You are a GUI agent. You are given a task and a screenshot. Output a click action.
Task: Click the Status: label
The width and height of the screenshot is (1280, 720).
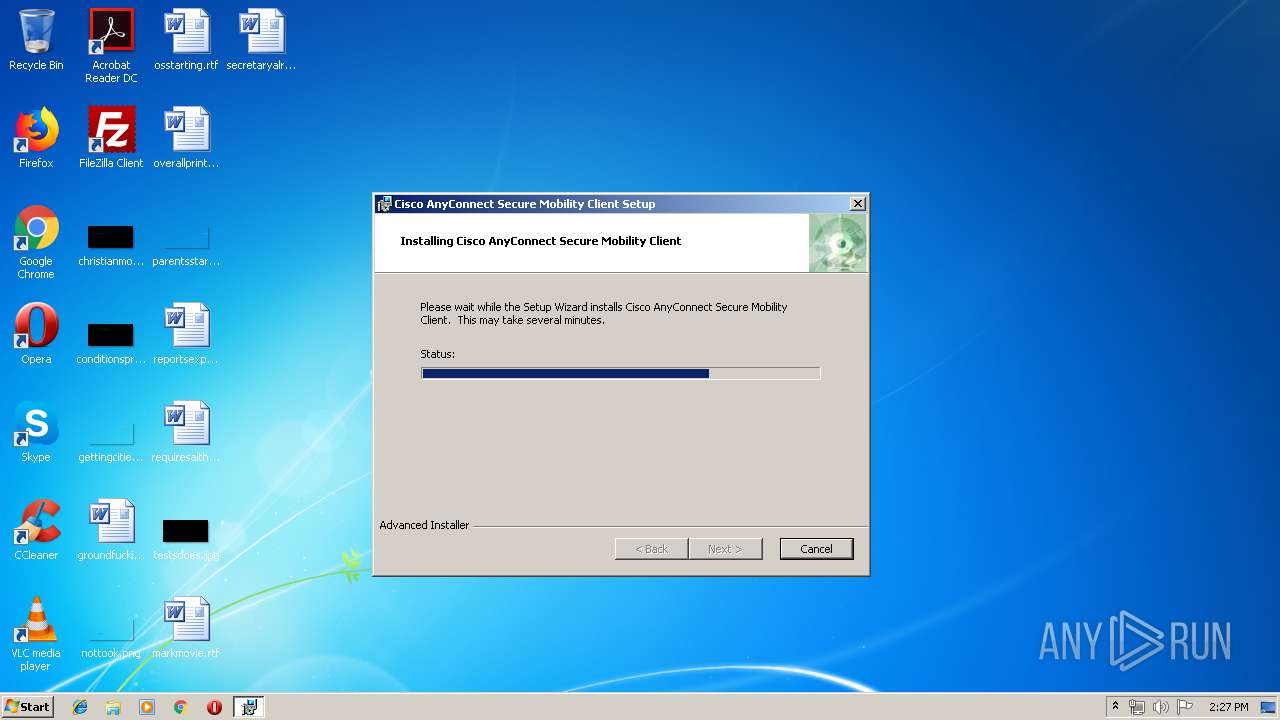point(437,354)
